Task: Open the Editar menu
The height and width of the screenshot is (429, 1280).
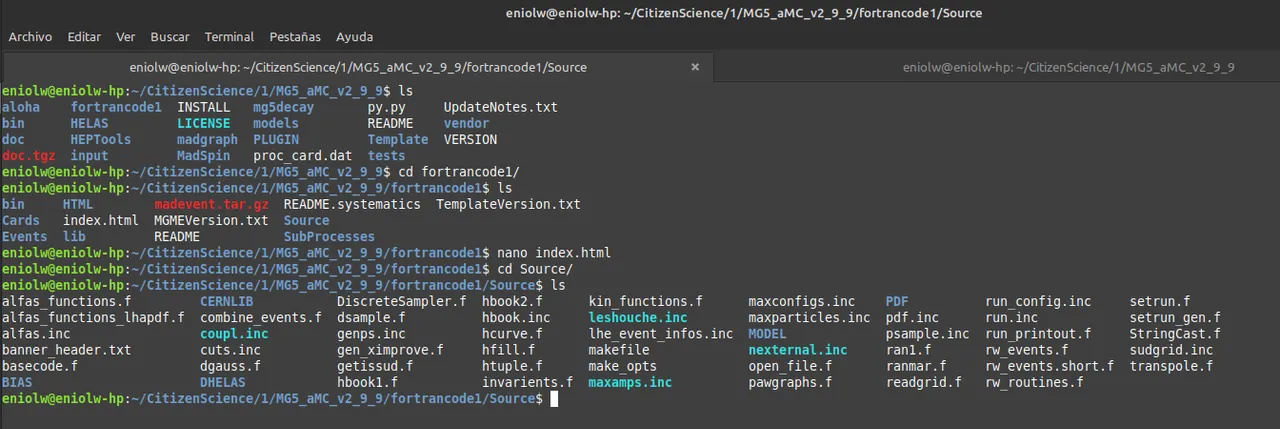Action: (84, 37)
